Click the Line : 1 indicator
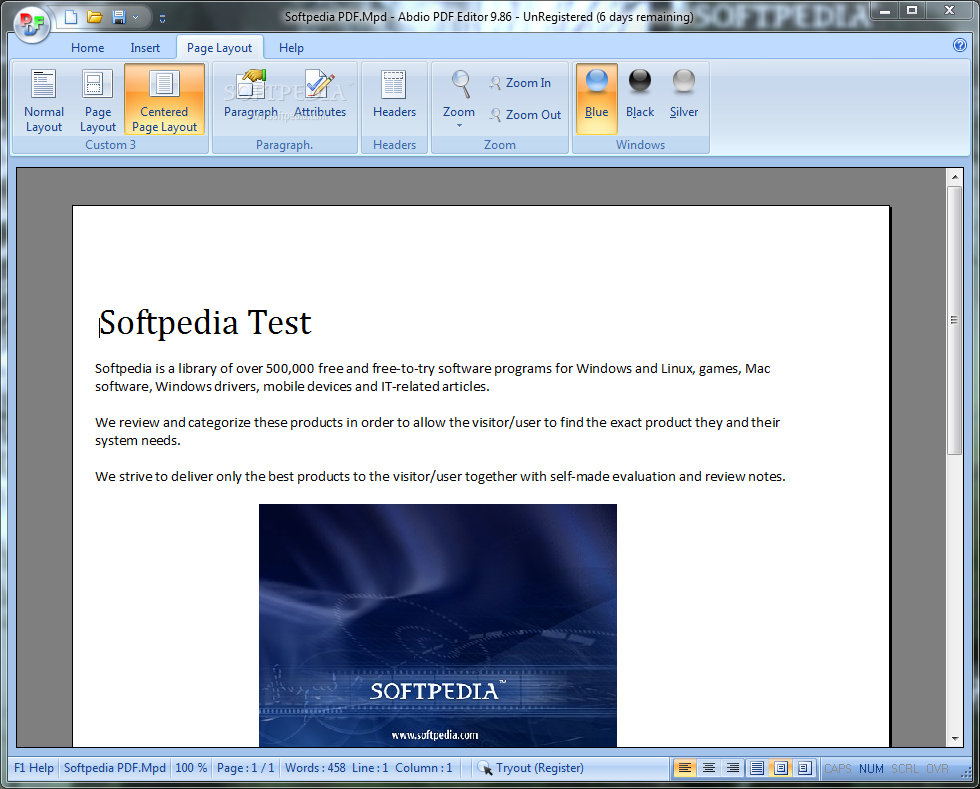Screen dimensions: 980x789 pyautogui.click(x=370, y=768)
